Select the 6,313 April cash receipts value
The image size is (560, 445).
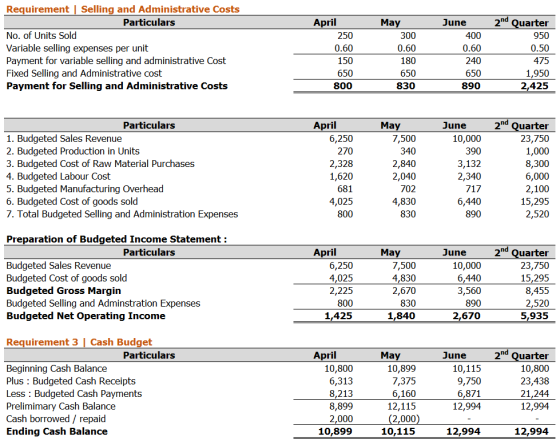(341, 381)
